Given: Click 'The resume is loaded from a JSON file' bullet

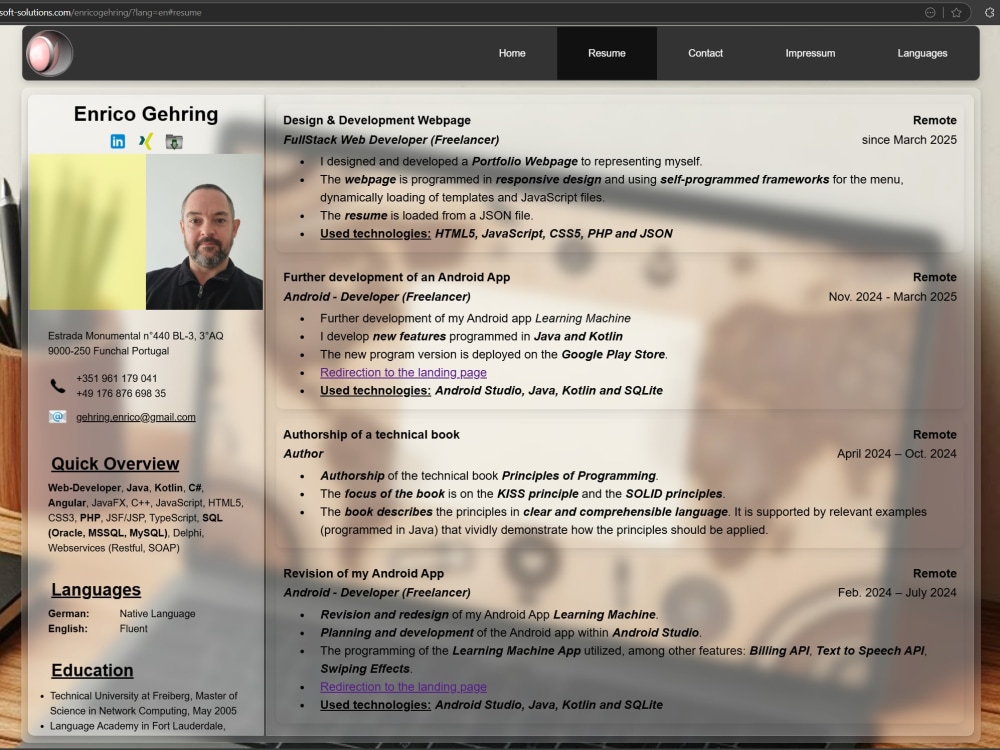Looking at the screenshot, I should [427, 216].
